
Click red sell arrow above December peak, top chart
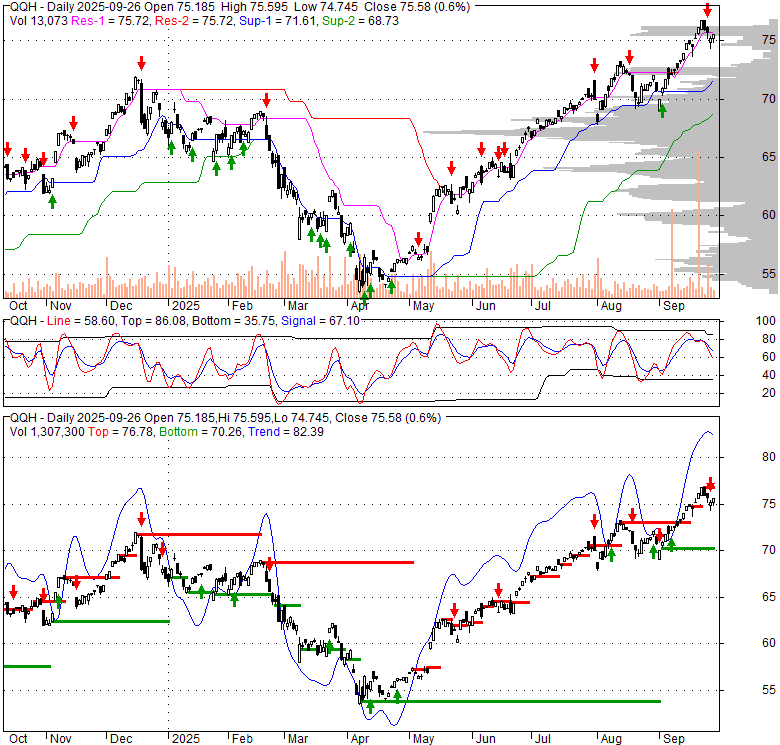(141, 64)
